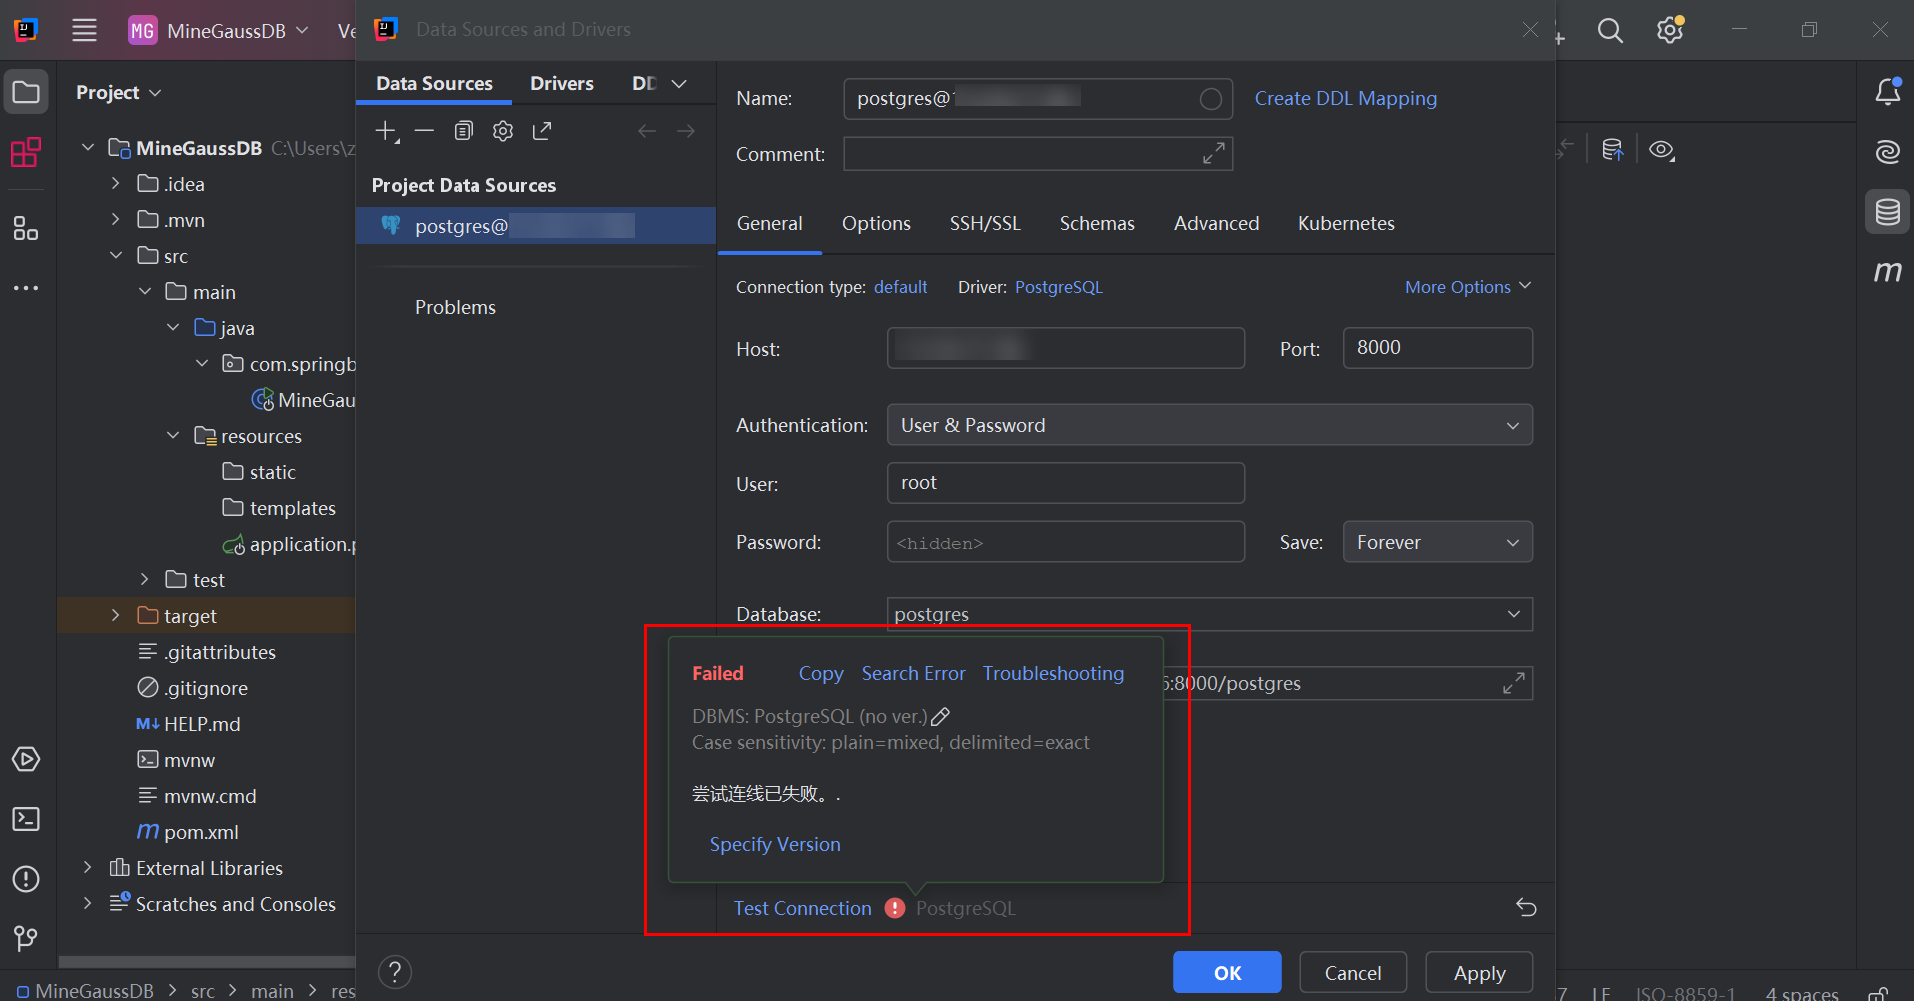Open the Database tool window icon
Image resolution: width=1914 pixels, height=1001 pixels.
[1888, 212]
